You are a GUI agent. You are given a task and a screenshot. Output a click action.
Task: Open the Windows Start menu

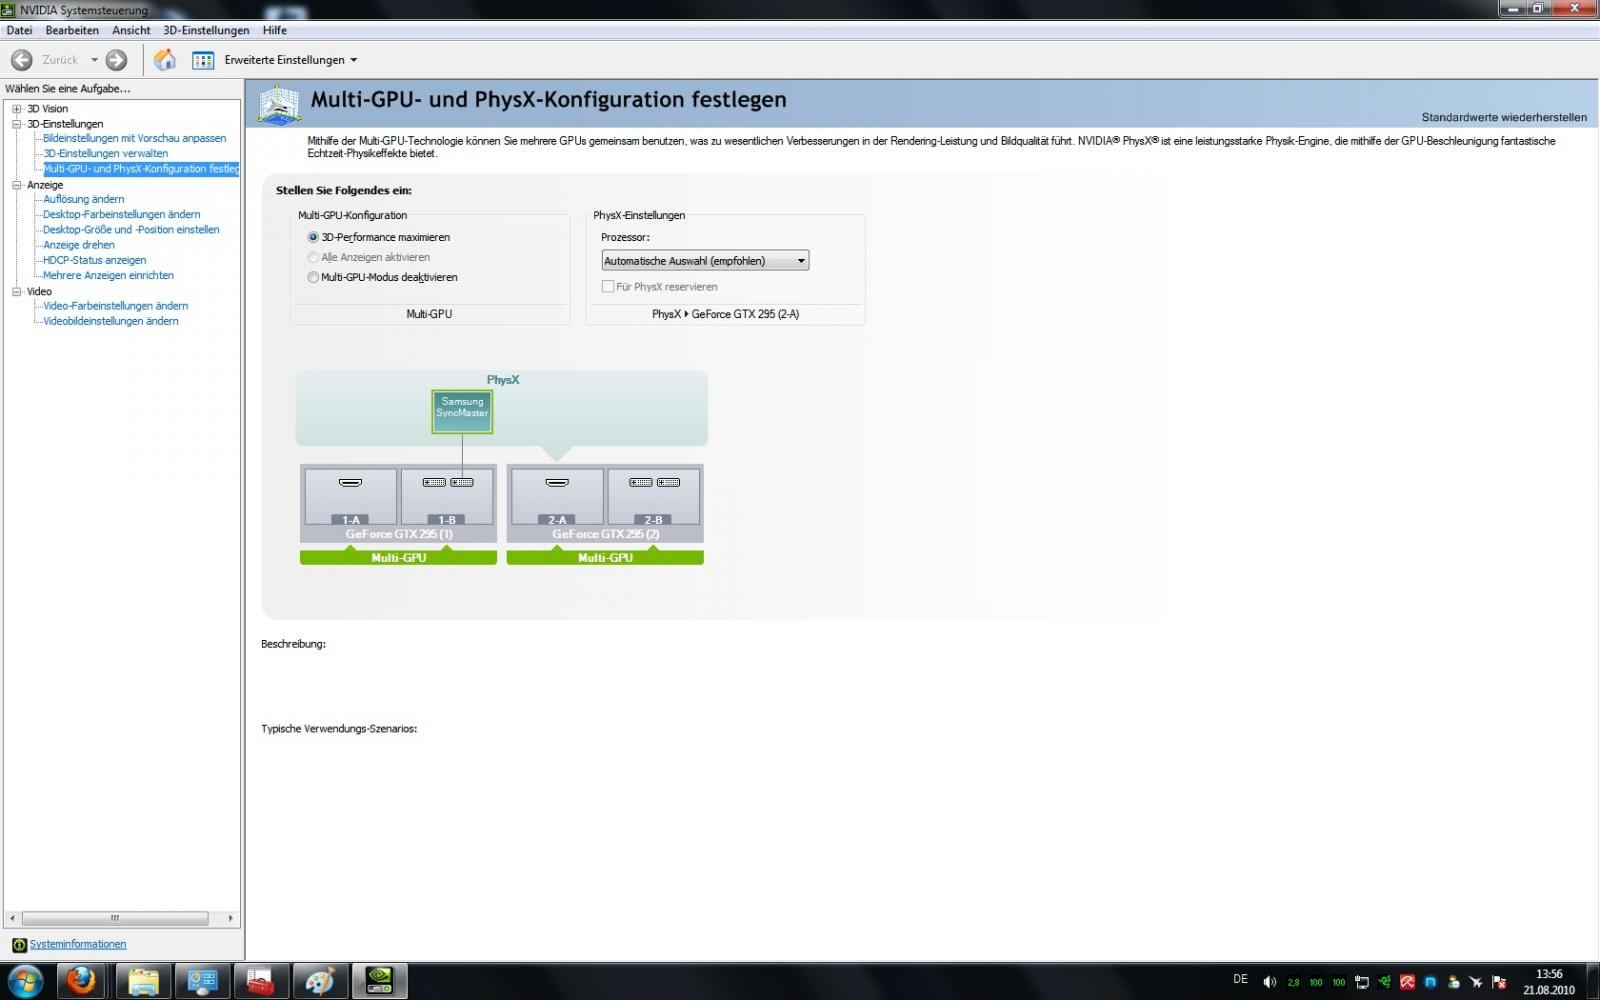tap(24, 981)
